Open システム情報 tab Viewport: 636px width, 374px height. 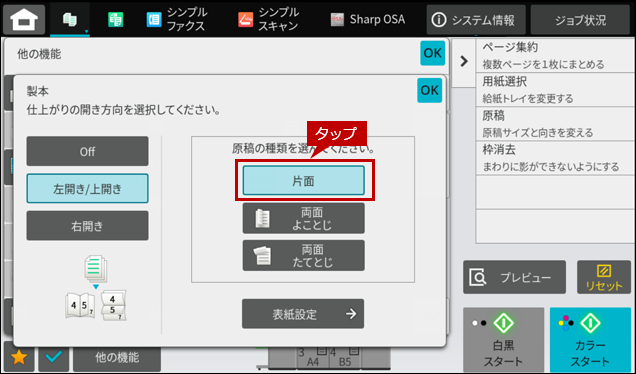pyautogui.click(x=476, y=20)
